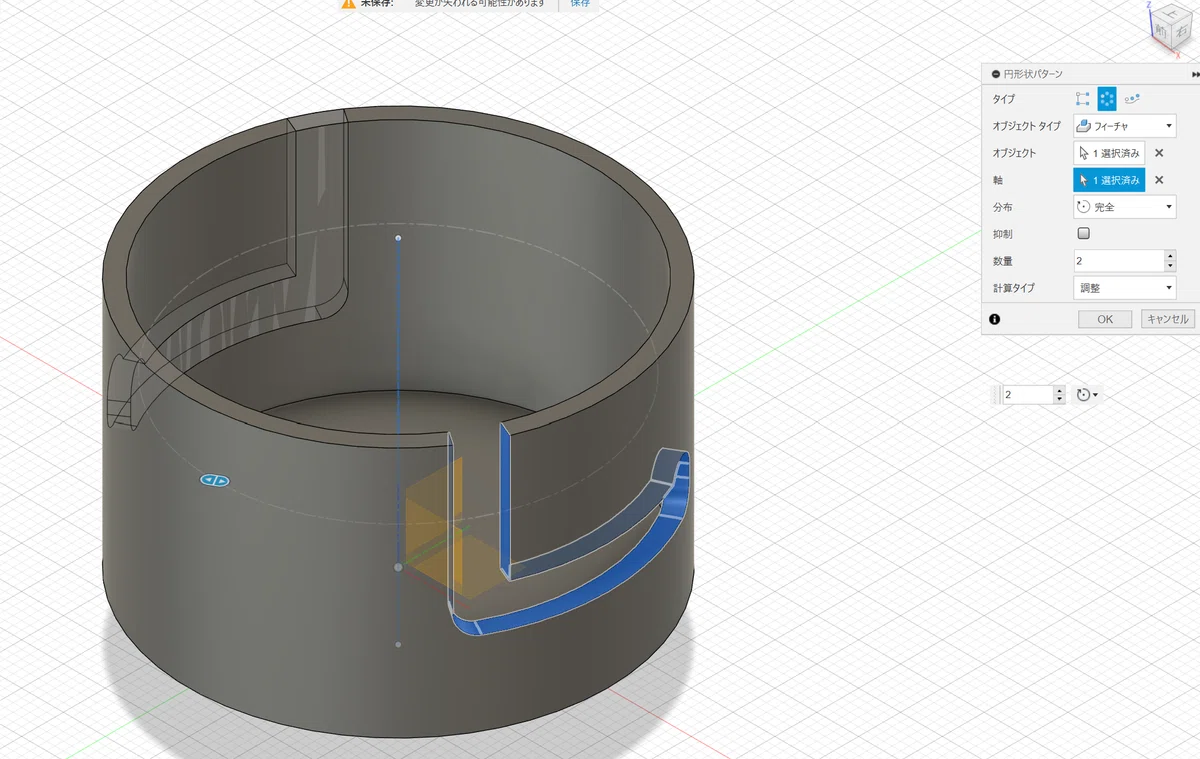The width and height of the screenshot is (1200, 759).
Task: Increase 数量 with the dialog up arrow
Action: coord(1170,256)
